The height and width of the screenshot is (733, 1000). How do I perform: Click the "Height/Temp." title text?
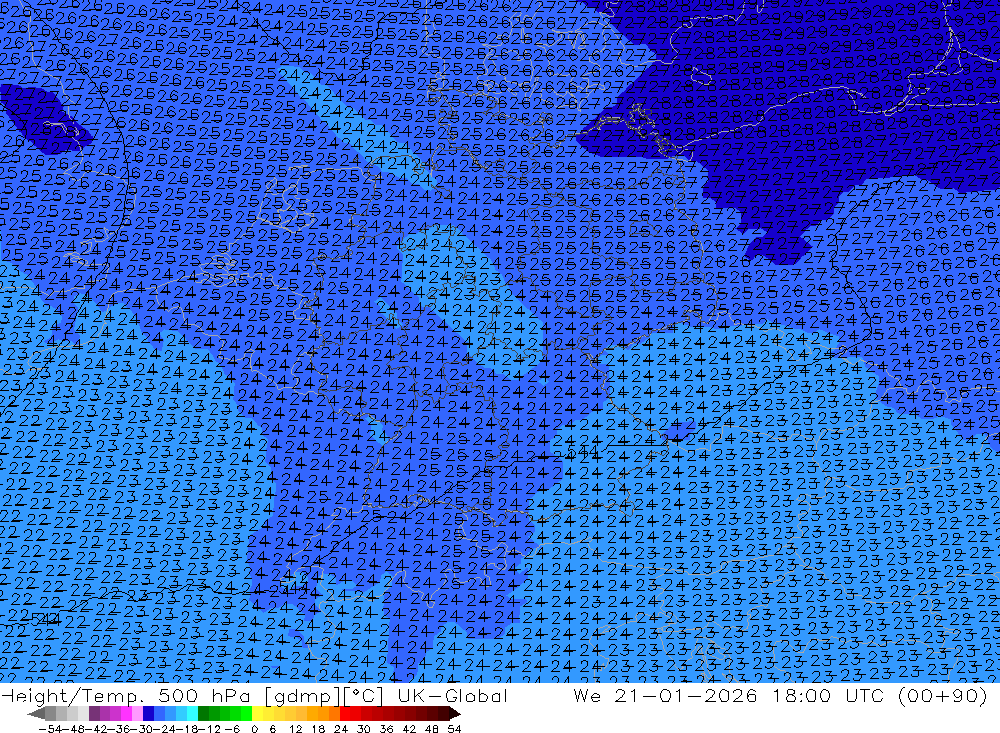pyautogui.click(x=72, y=697)
